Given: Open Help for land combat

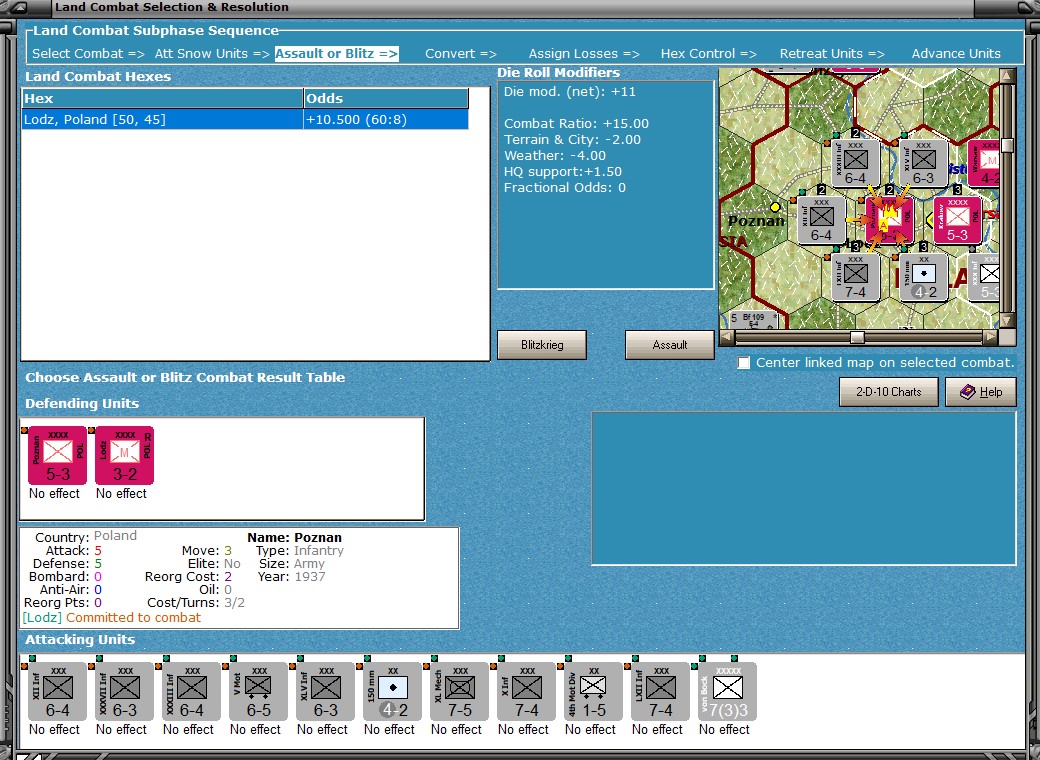Looking at the screenshot, I should click(x=980, y=392).
